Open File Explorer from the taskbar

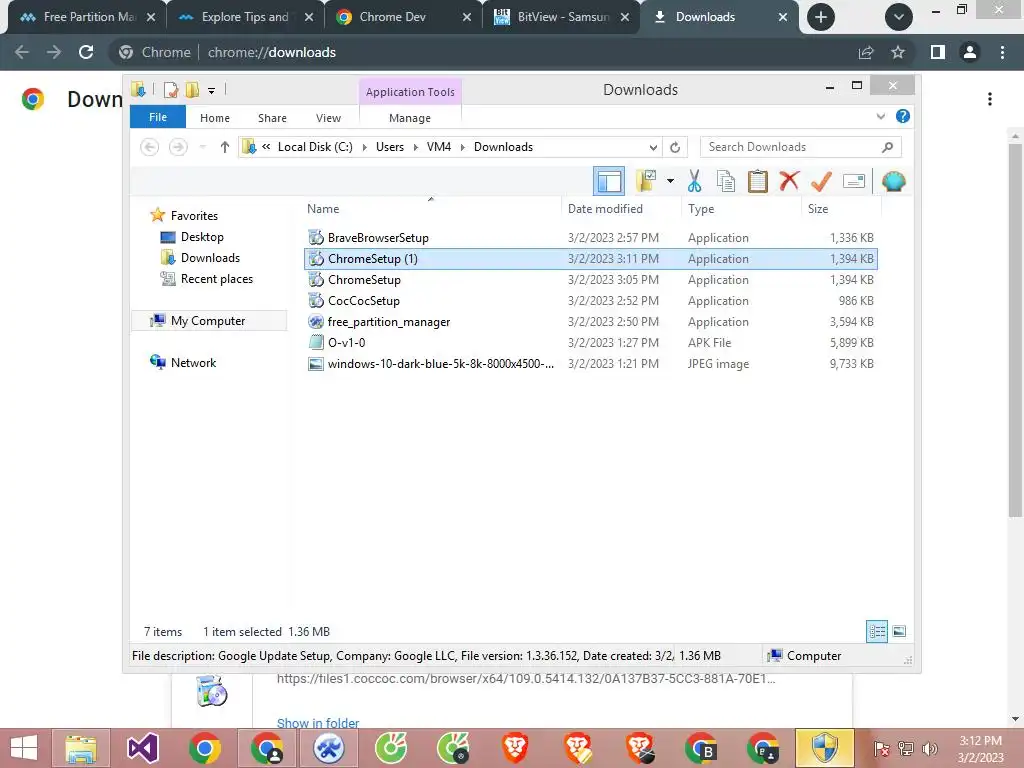tap(81, 748)
